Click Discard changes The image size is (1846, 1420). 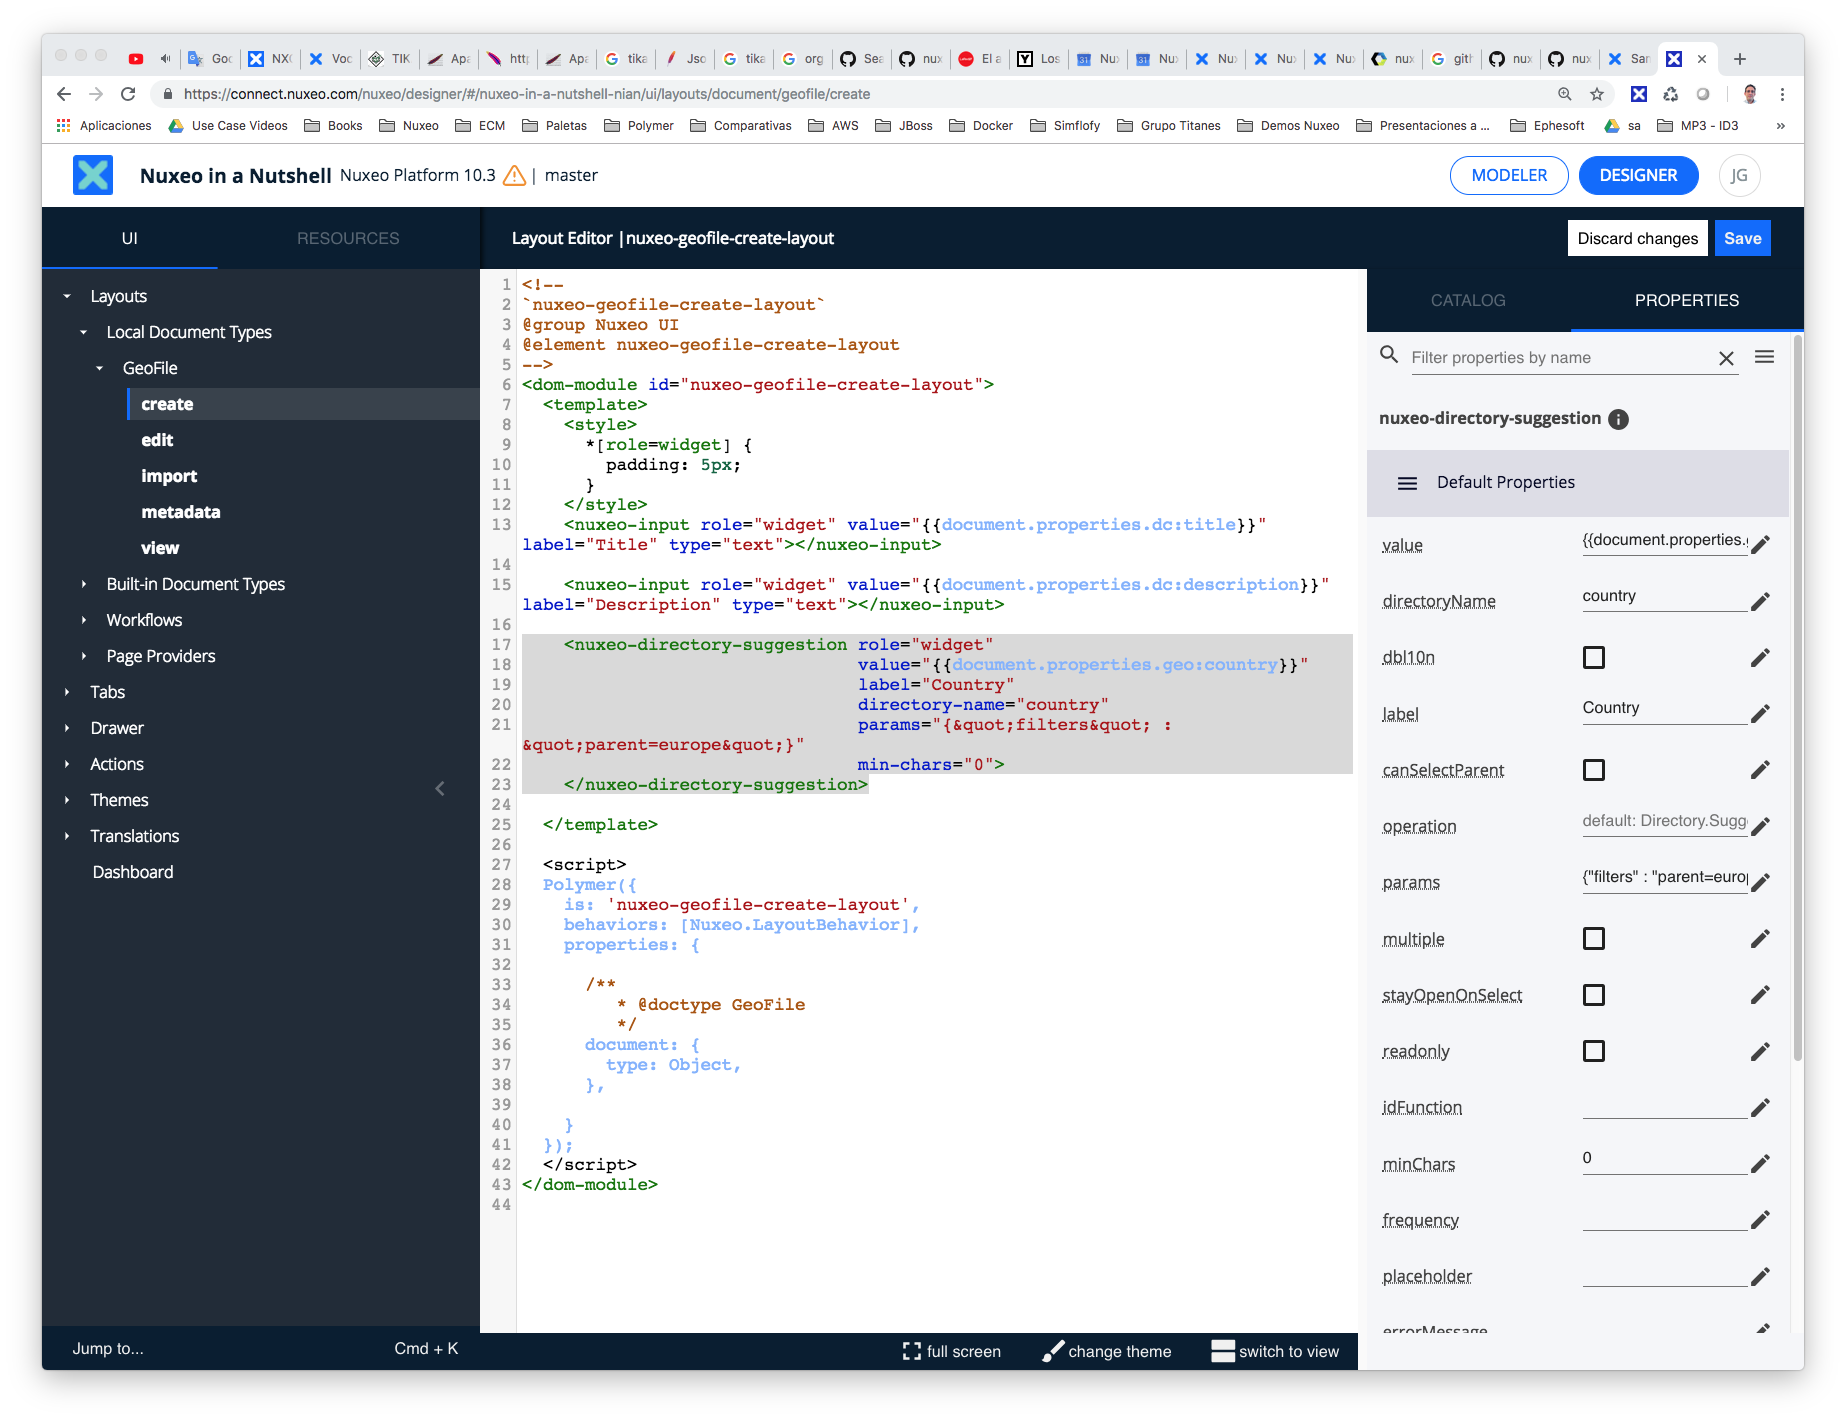(x=1636, y=238)
